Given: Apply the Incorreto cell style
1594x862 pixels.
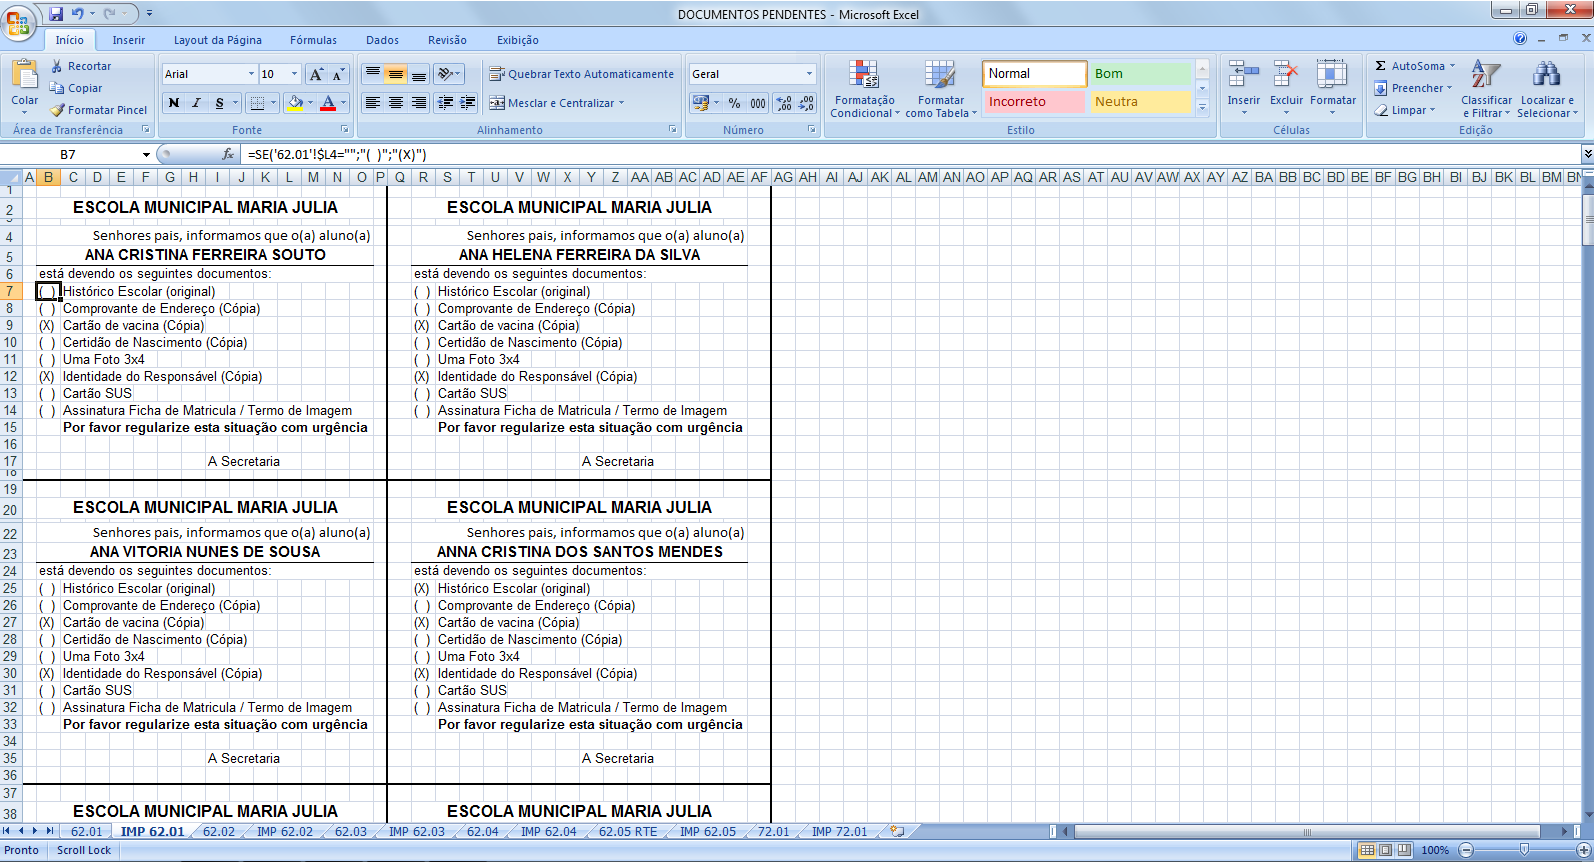Looking at the screenshot, I should pos(1035,102).
